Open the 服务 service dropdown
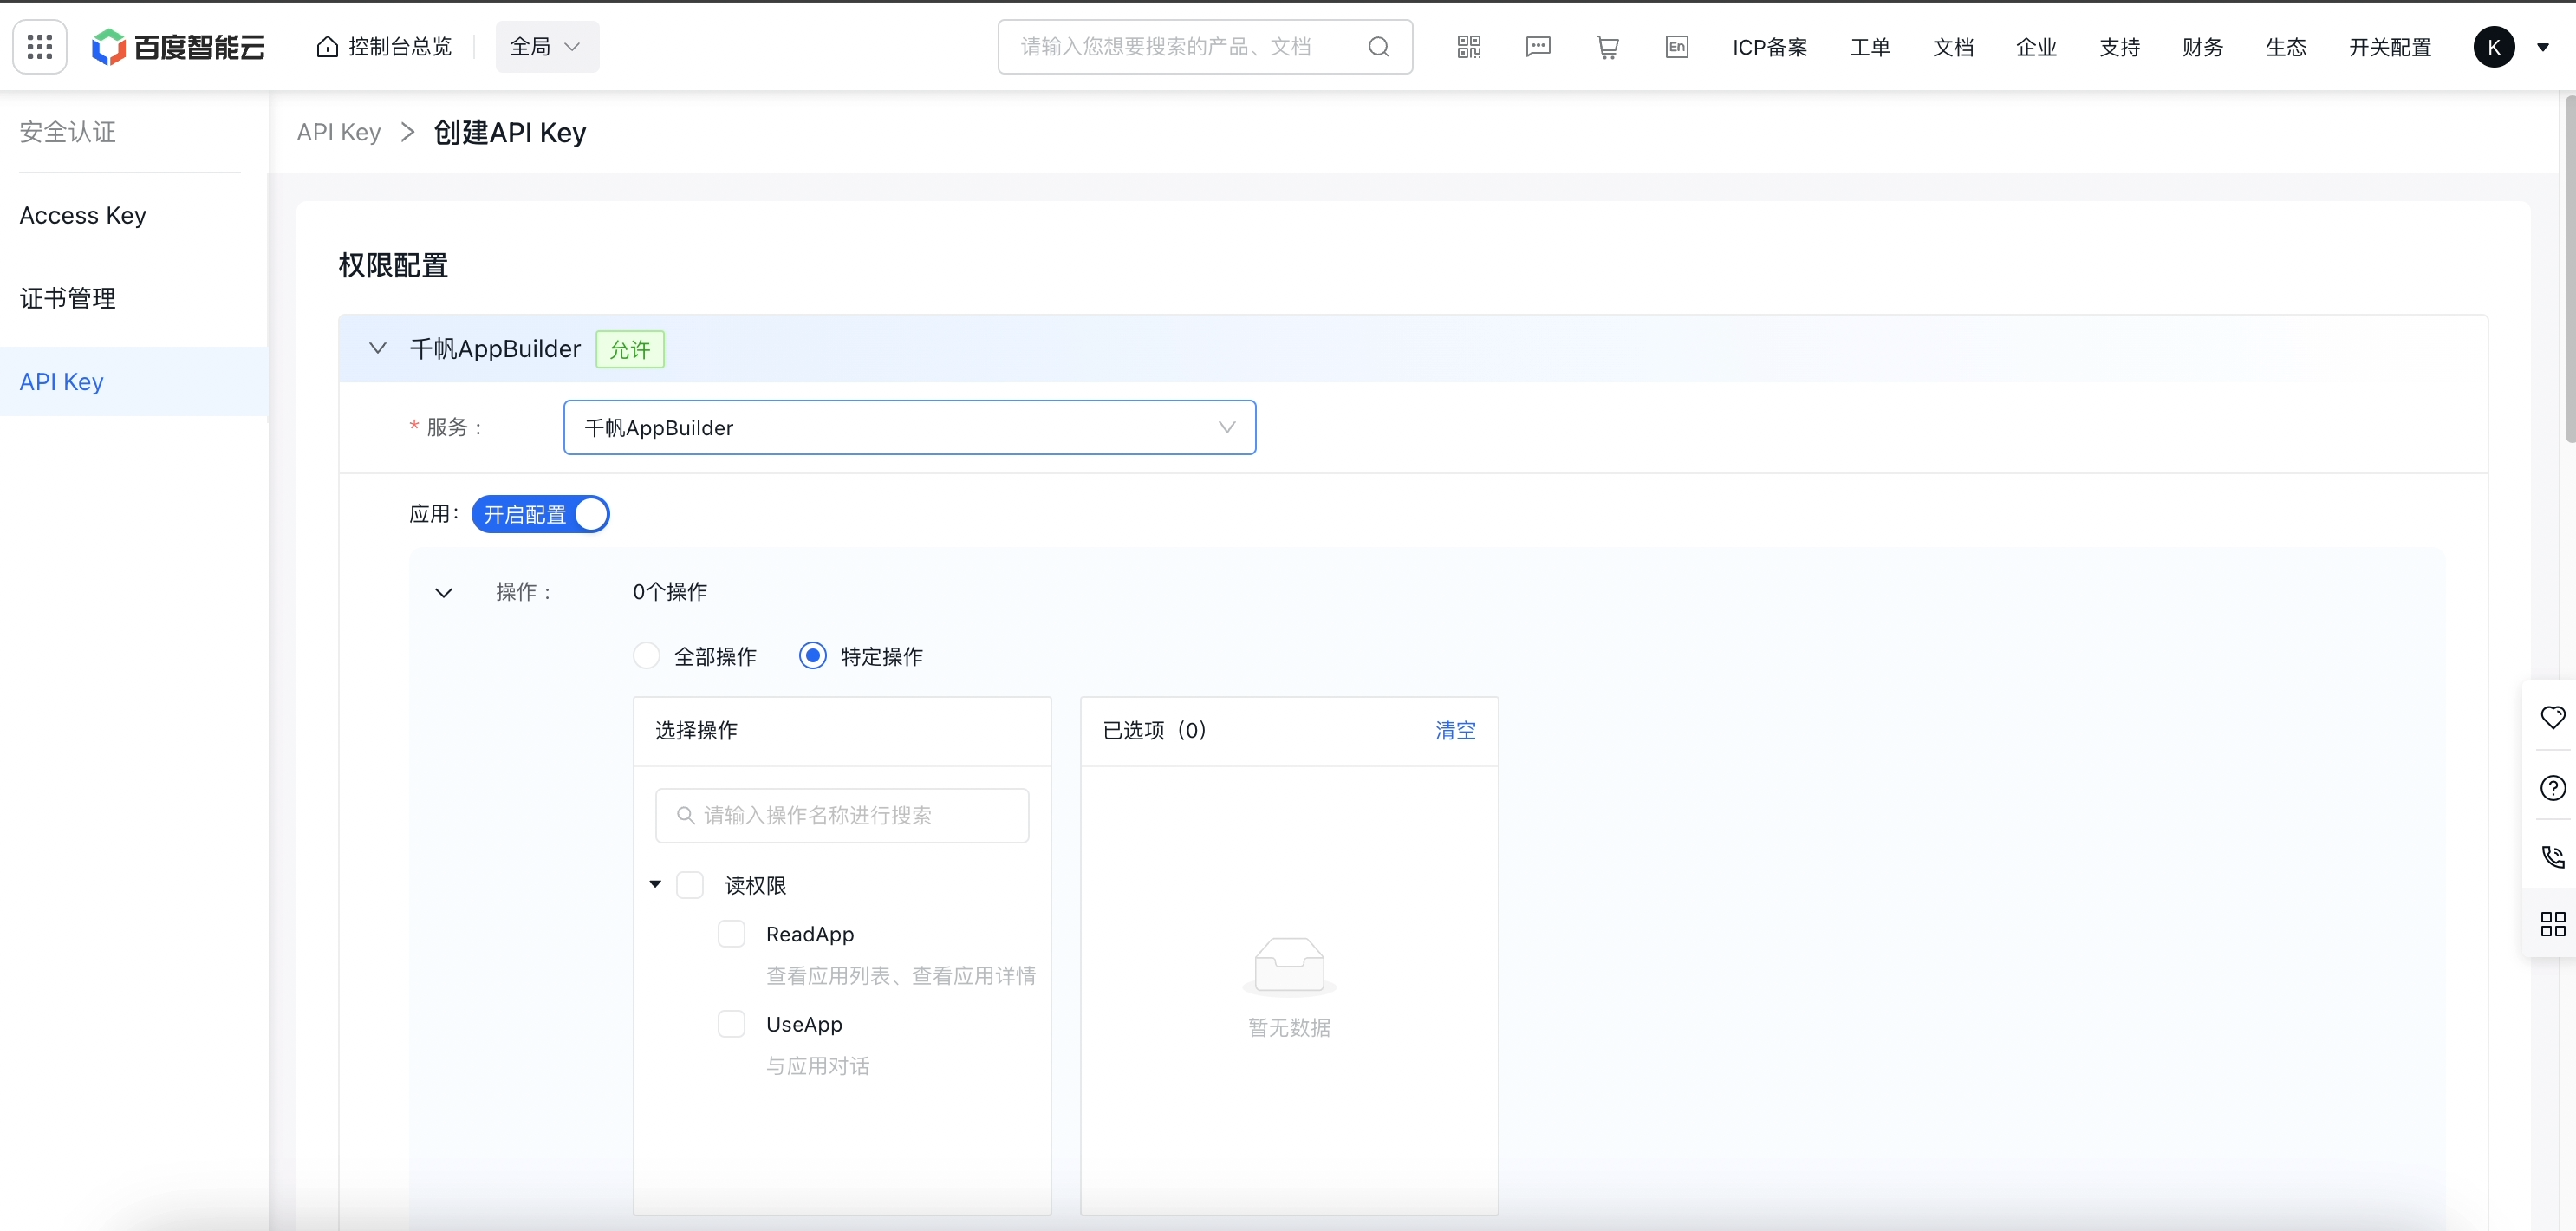 coord(910,427)
